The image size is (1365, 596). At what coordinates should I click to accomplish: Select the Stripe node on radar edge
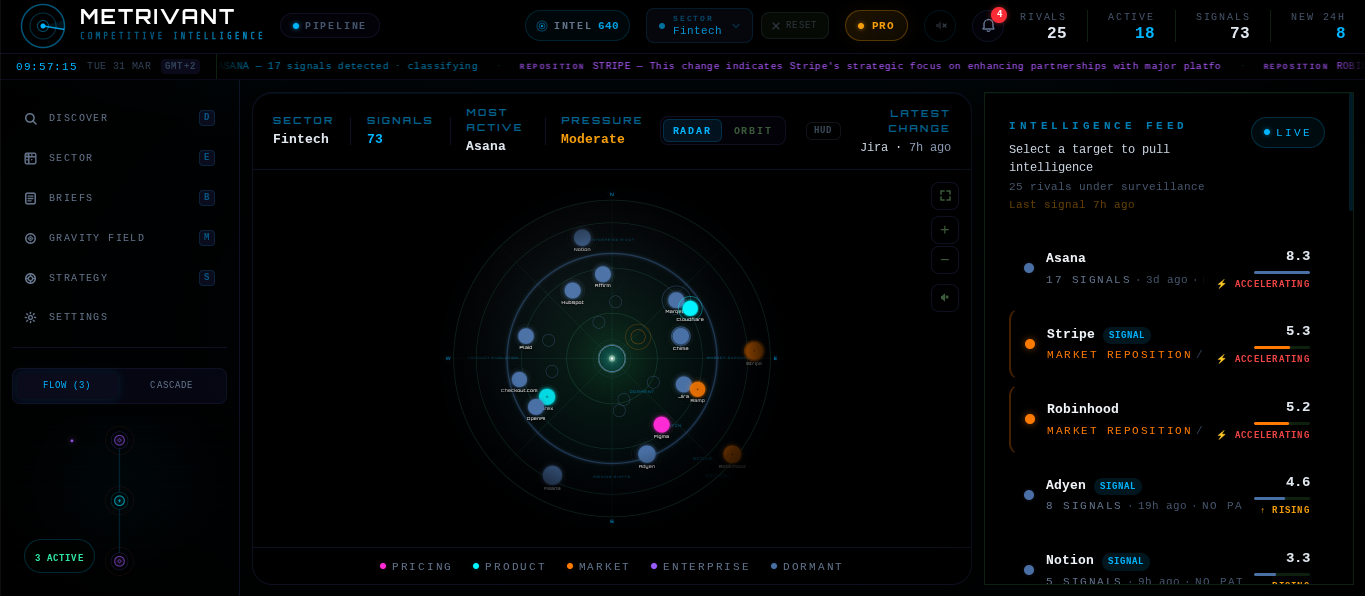pos(754,351)
